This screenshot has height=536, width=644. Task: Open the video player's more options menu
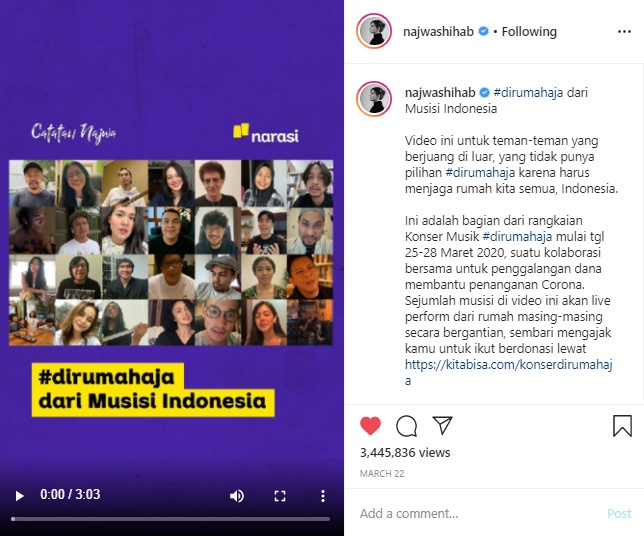(x=323, y=496)
